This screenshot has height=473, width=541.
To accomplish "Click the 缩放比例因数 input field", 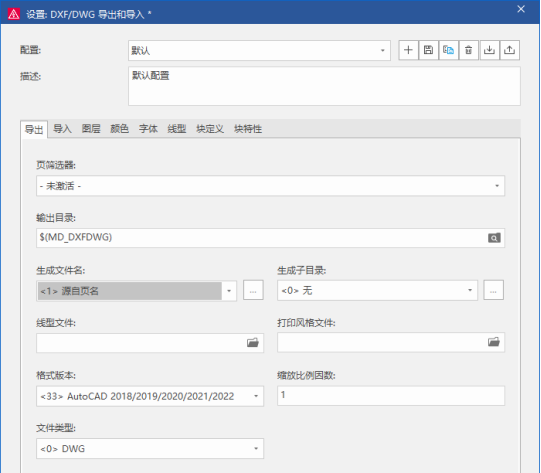I will (x=391, y=395).
